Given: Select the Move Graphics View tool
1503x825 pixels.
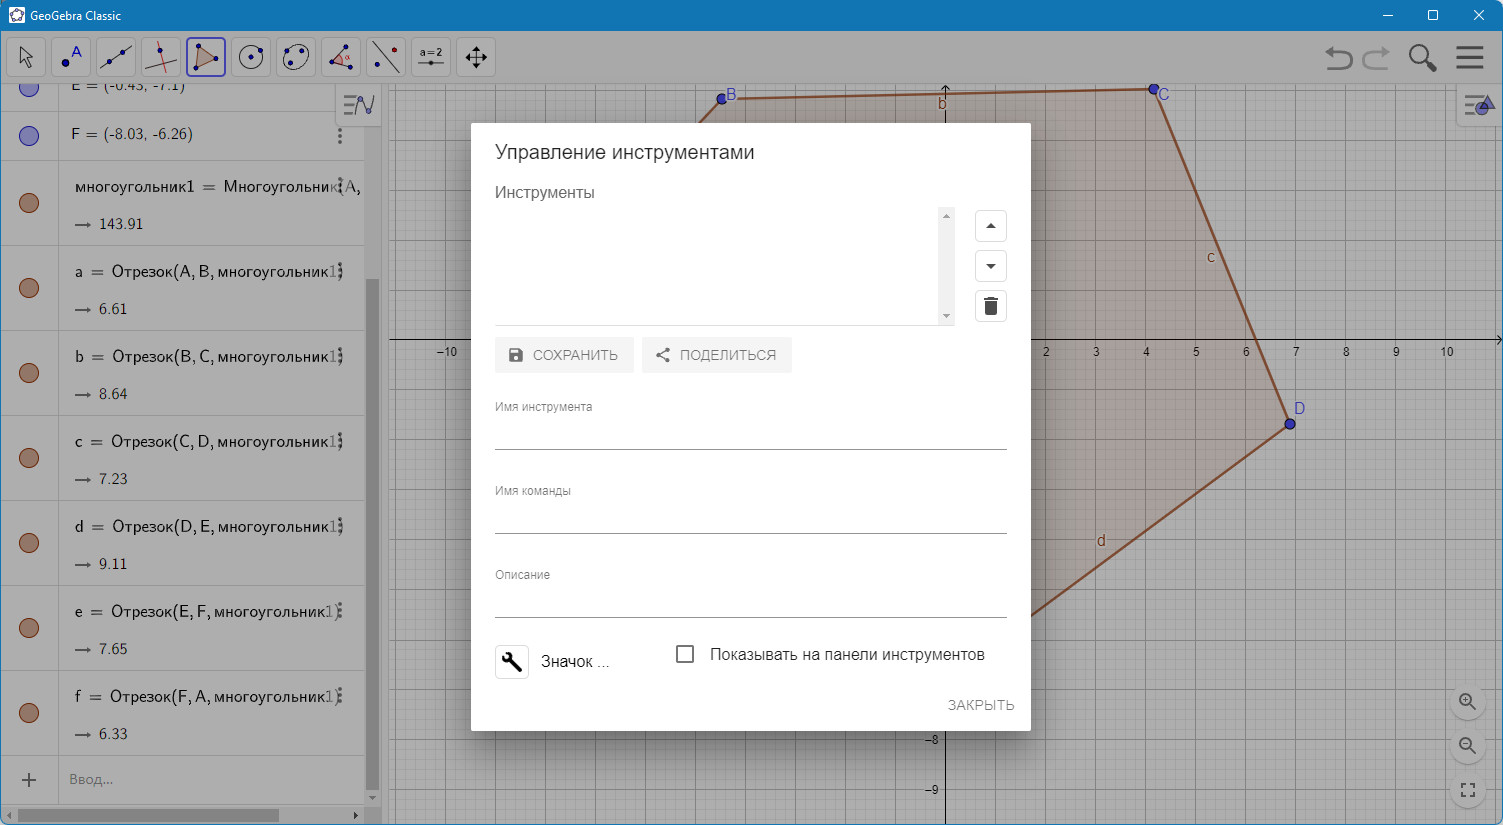Looking at the screenshot, I should point(476,57).
